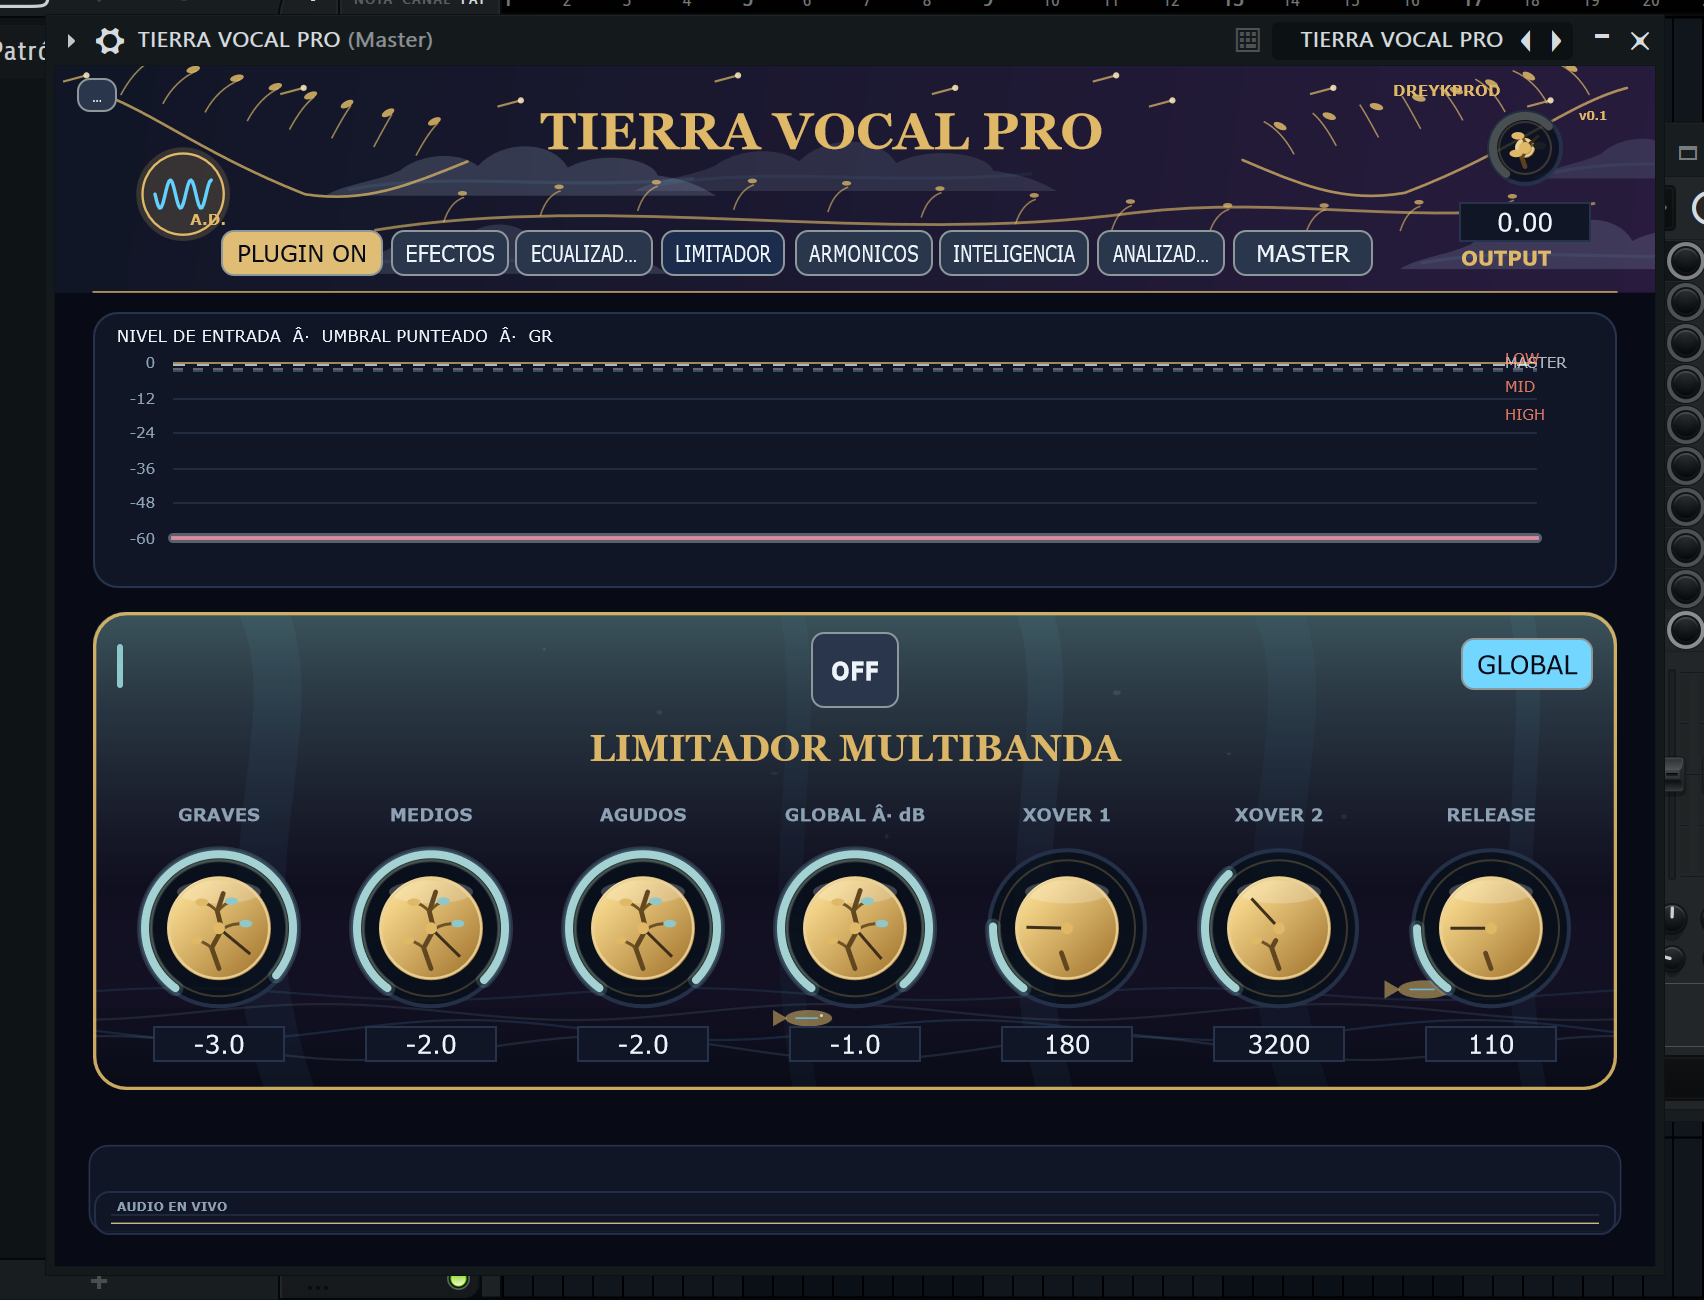Screen dimensions: 1704x1300
Task: Close the TIERRA VOCAL PRO window
Action: [1640, 40]
